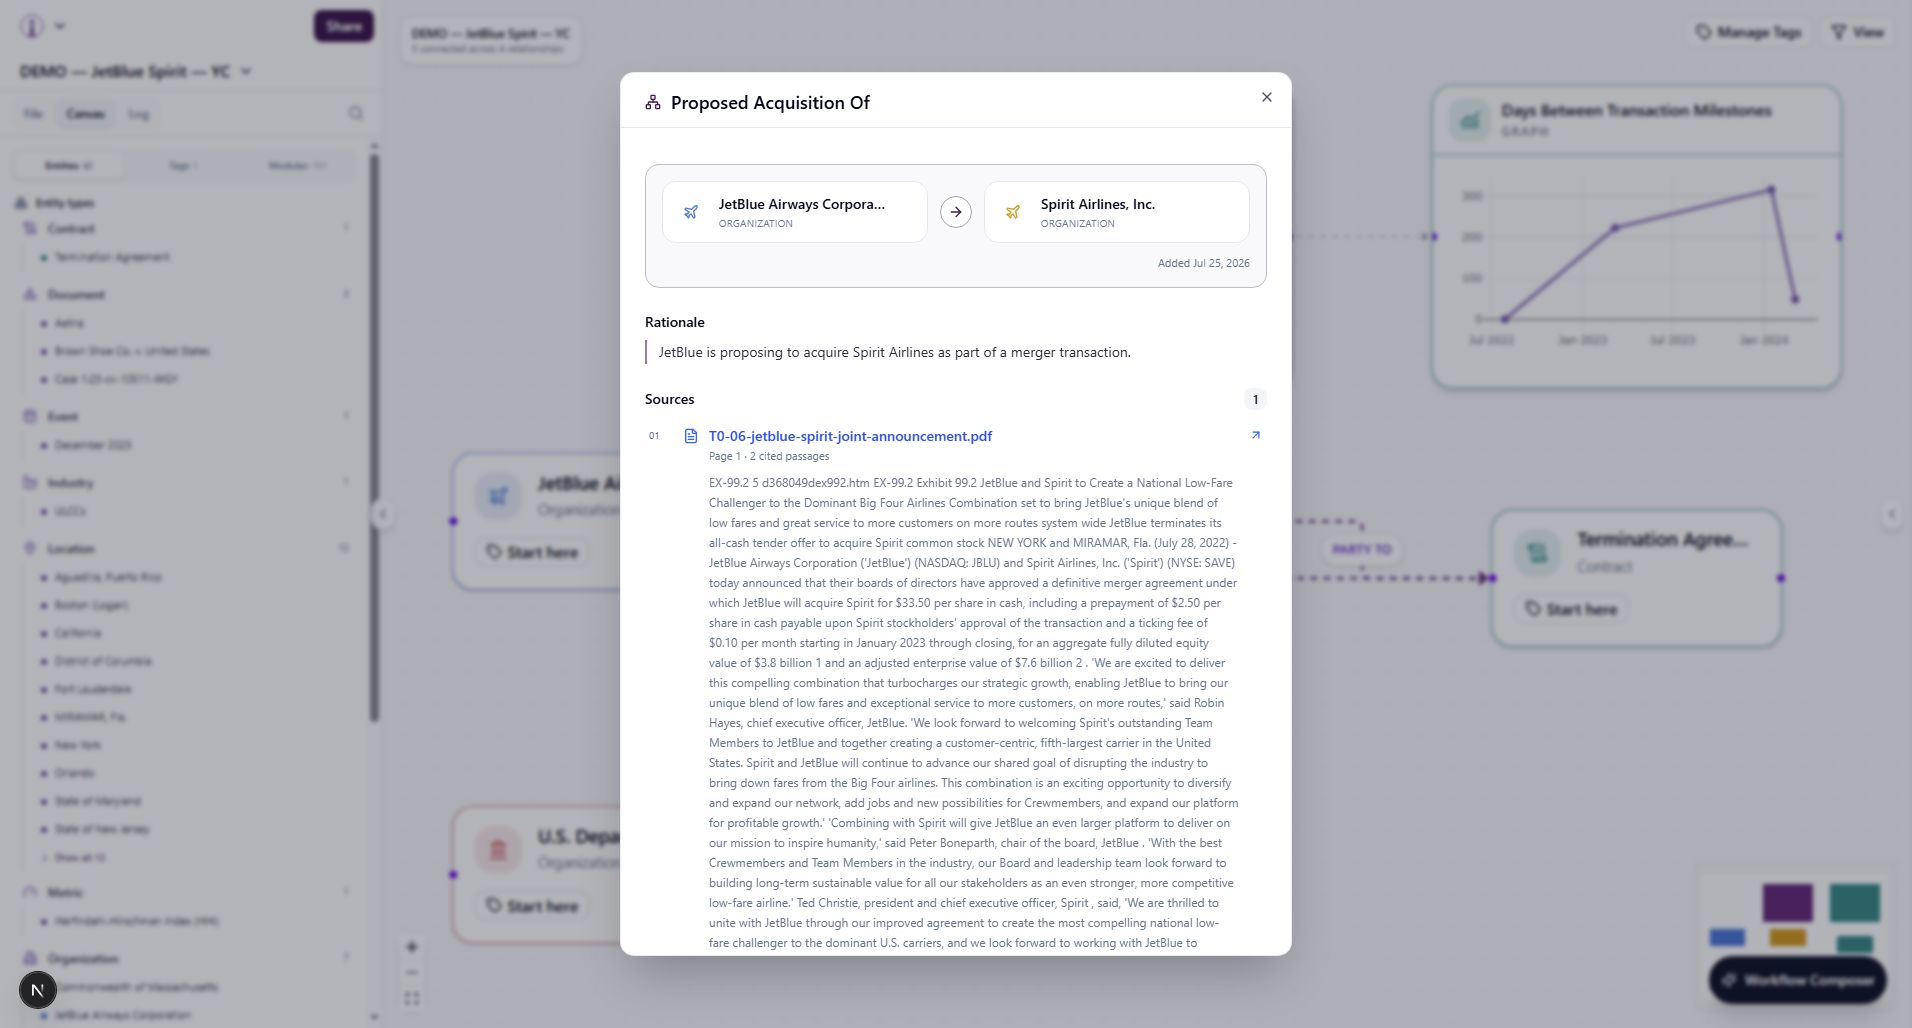
Task: Click the JetBlue node airplane icon on canvas
Action: [498, 496]
